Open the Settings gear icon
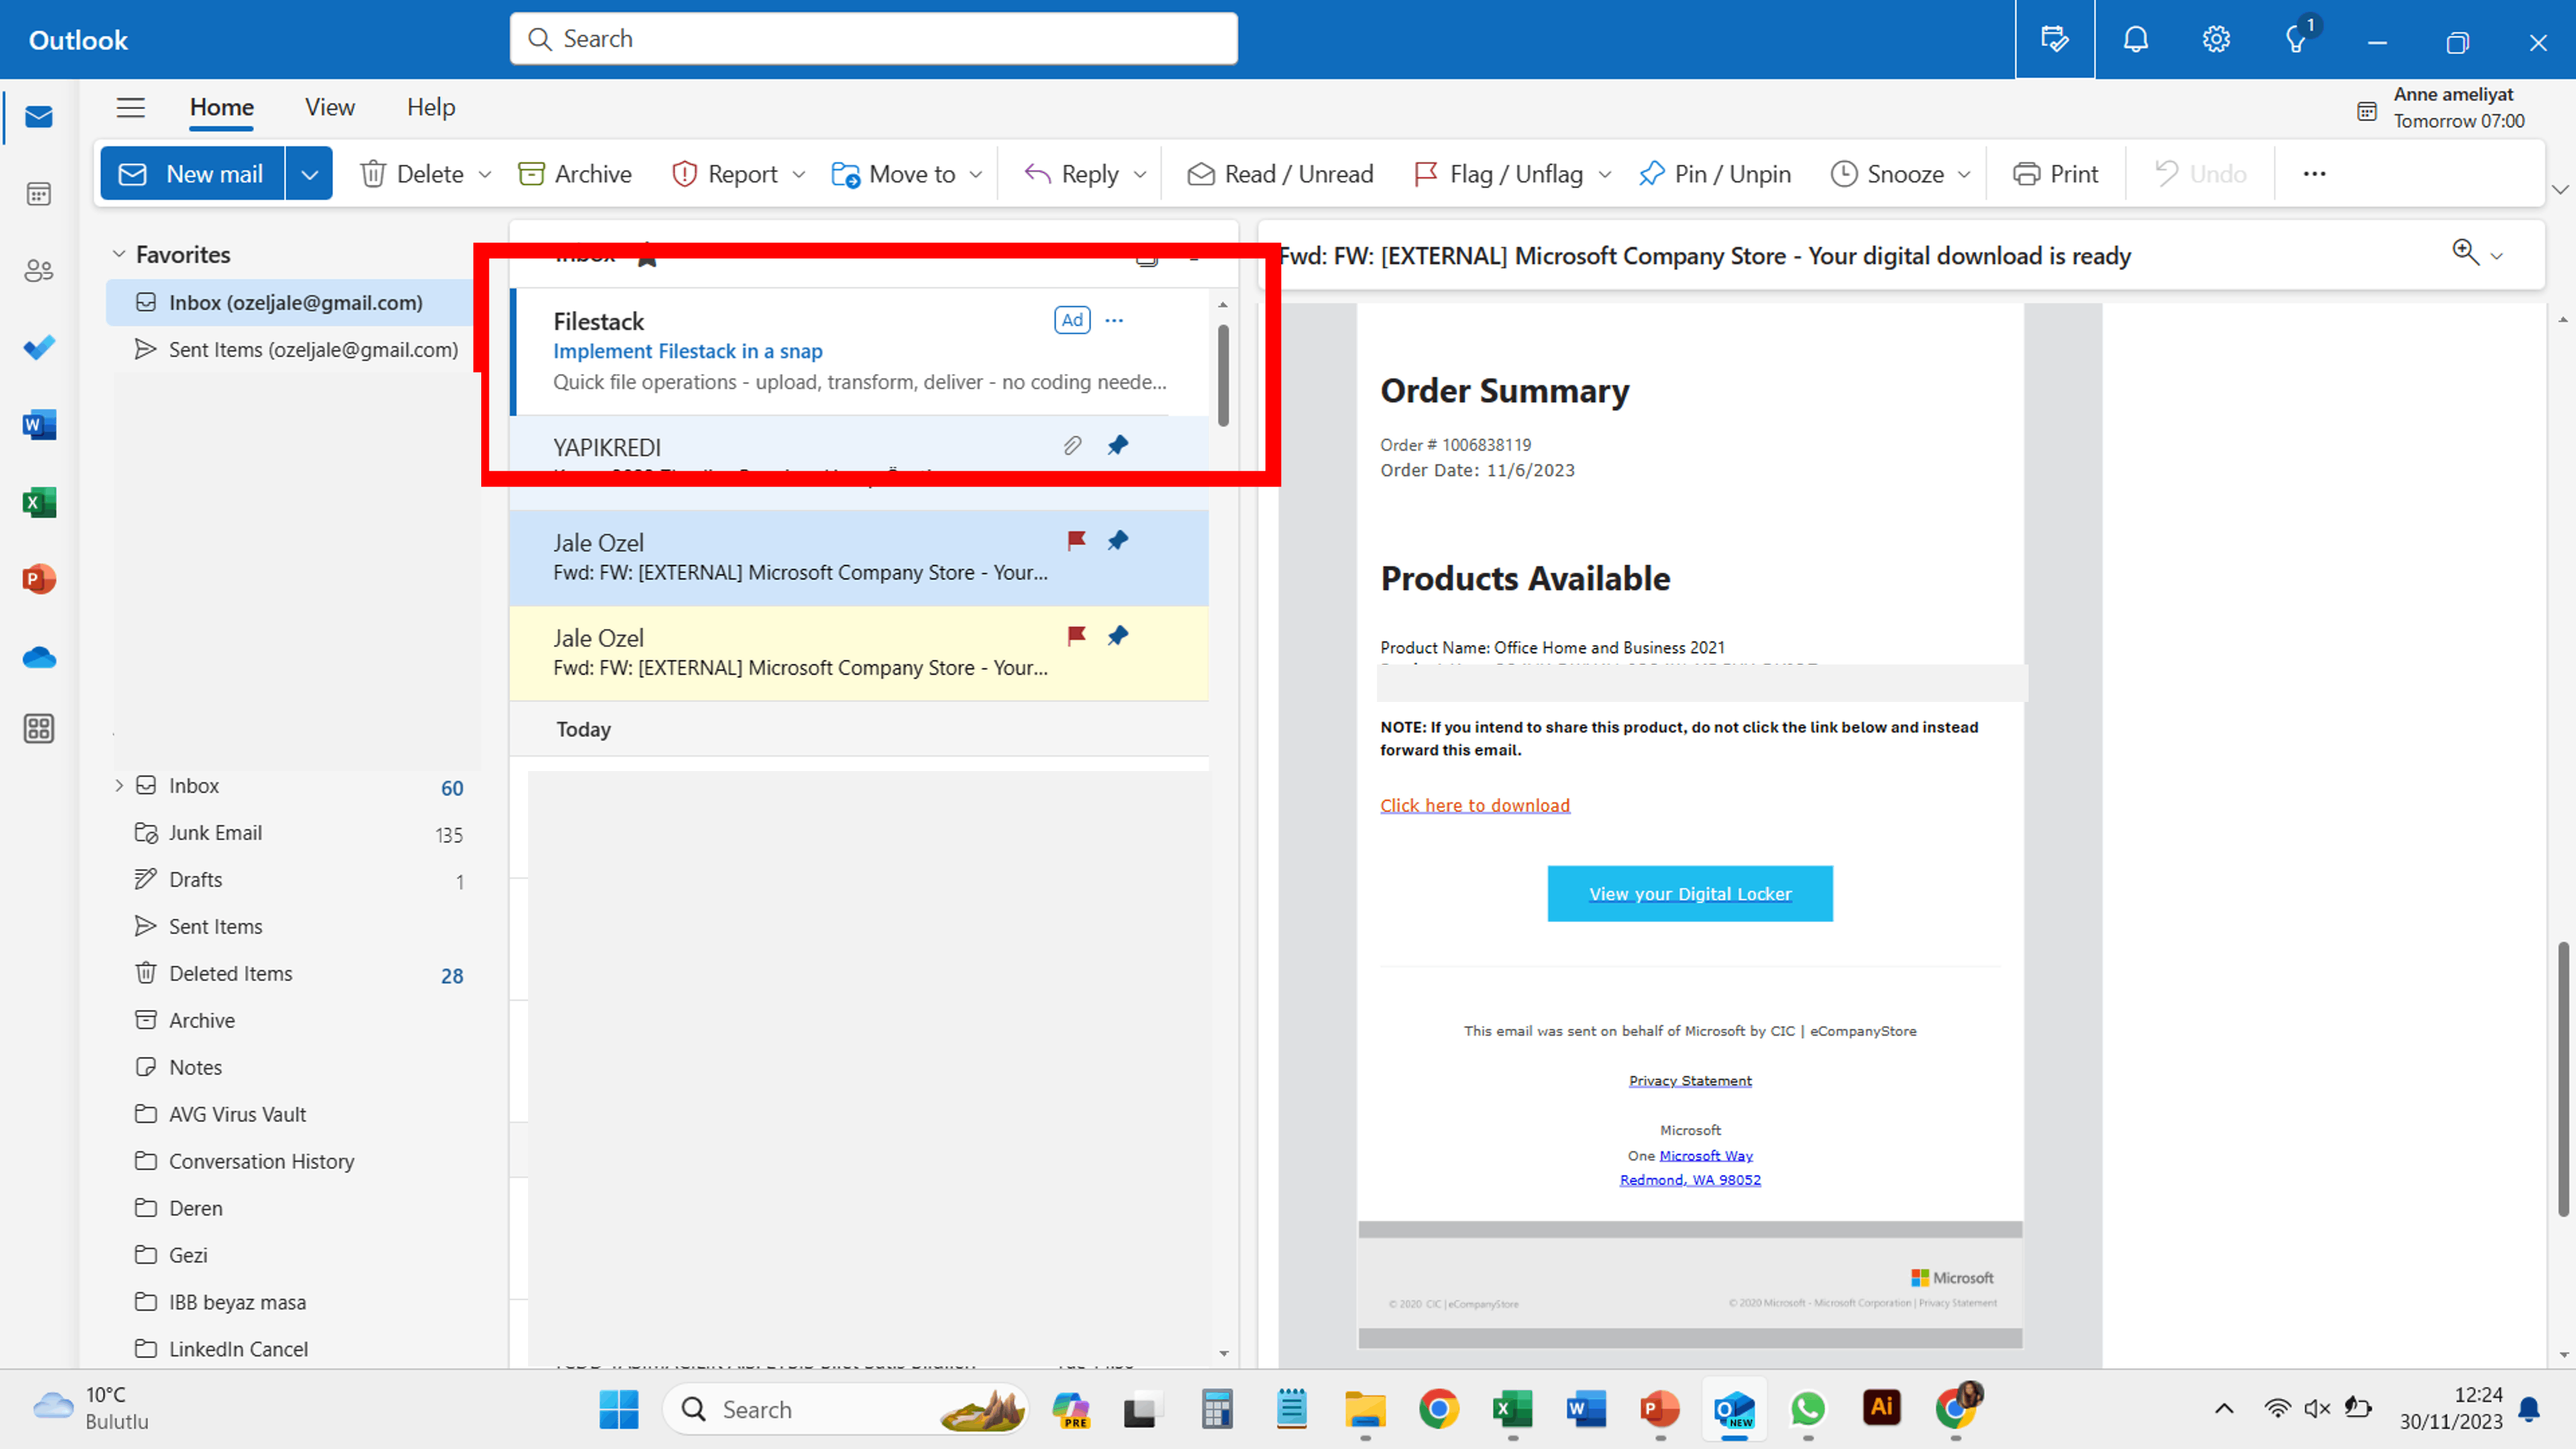Image resolution: width=2576 pixels, height=1449 pixels. (2216, 40)
